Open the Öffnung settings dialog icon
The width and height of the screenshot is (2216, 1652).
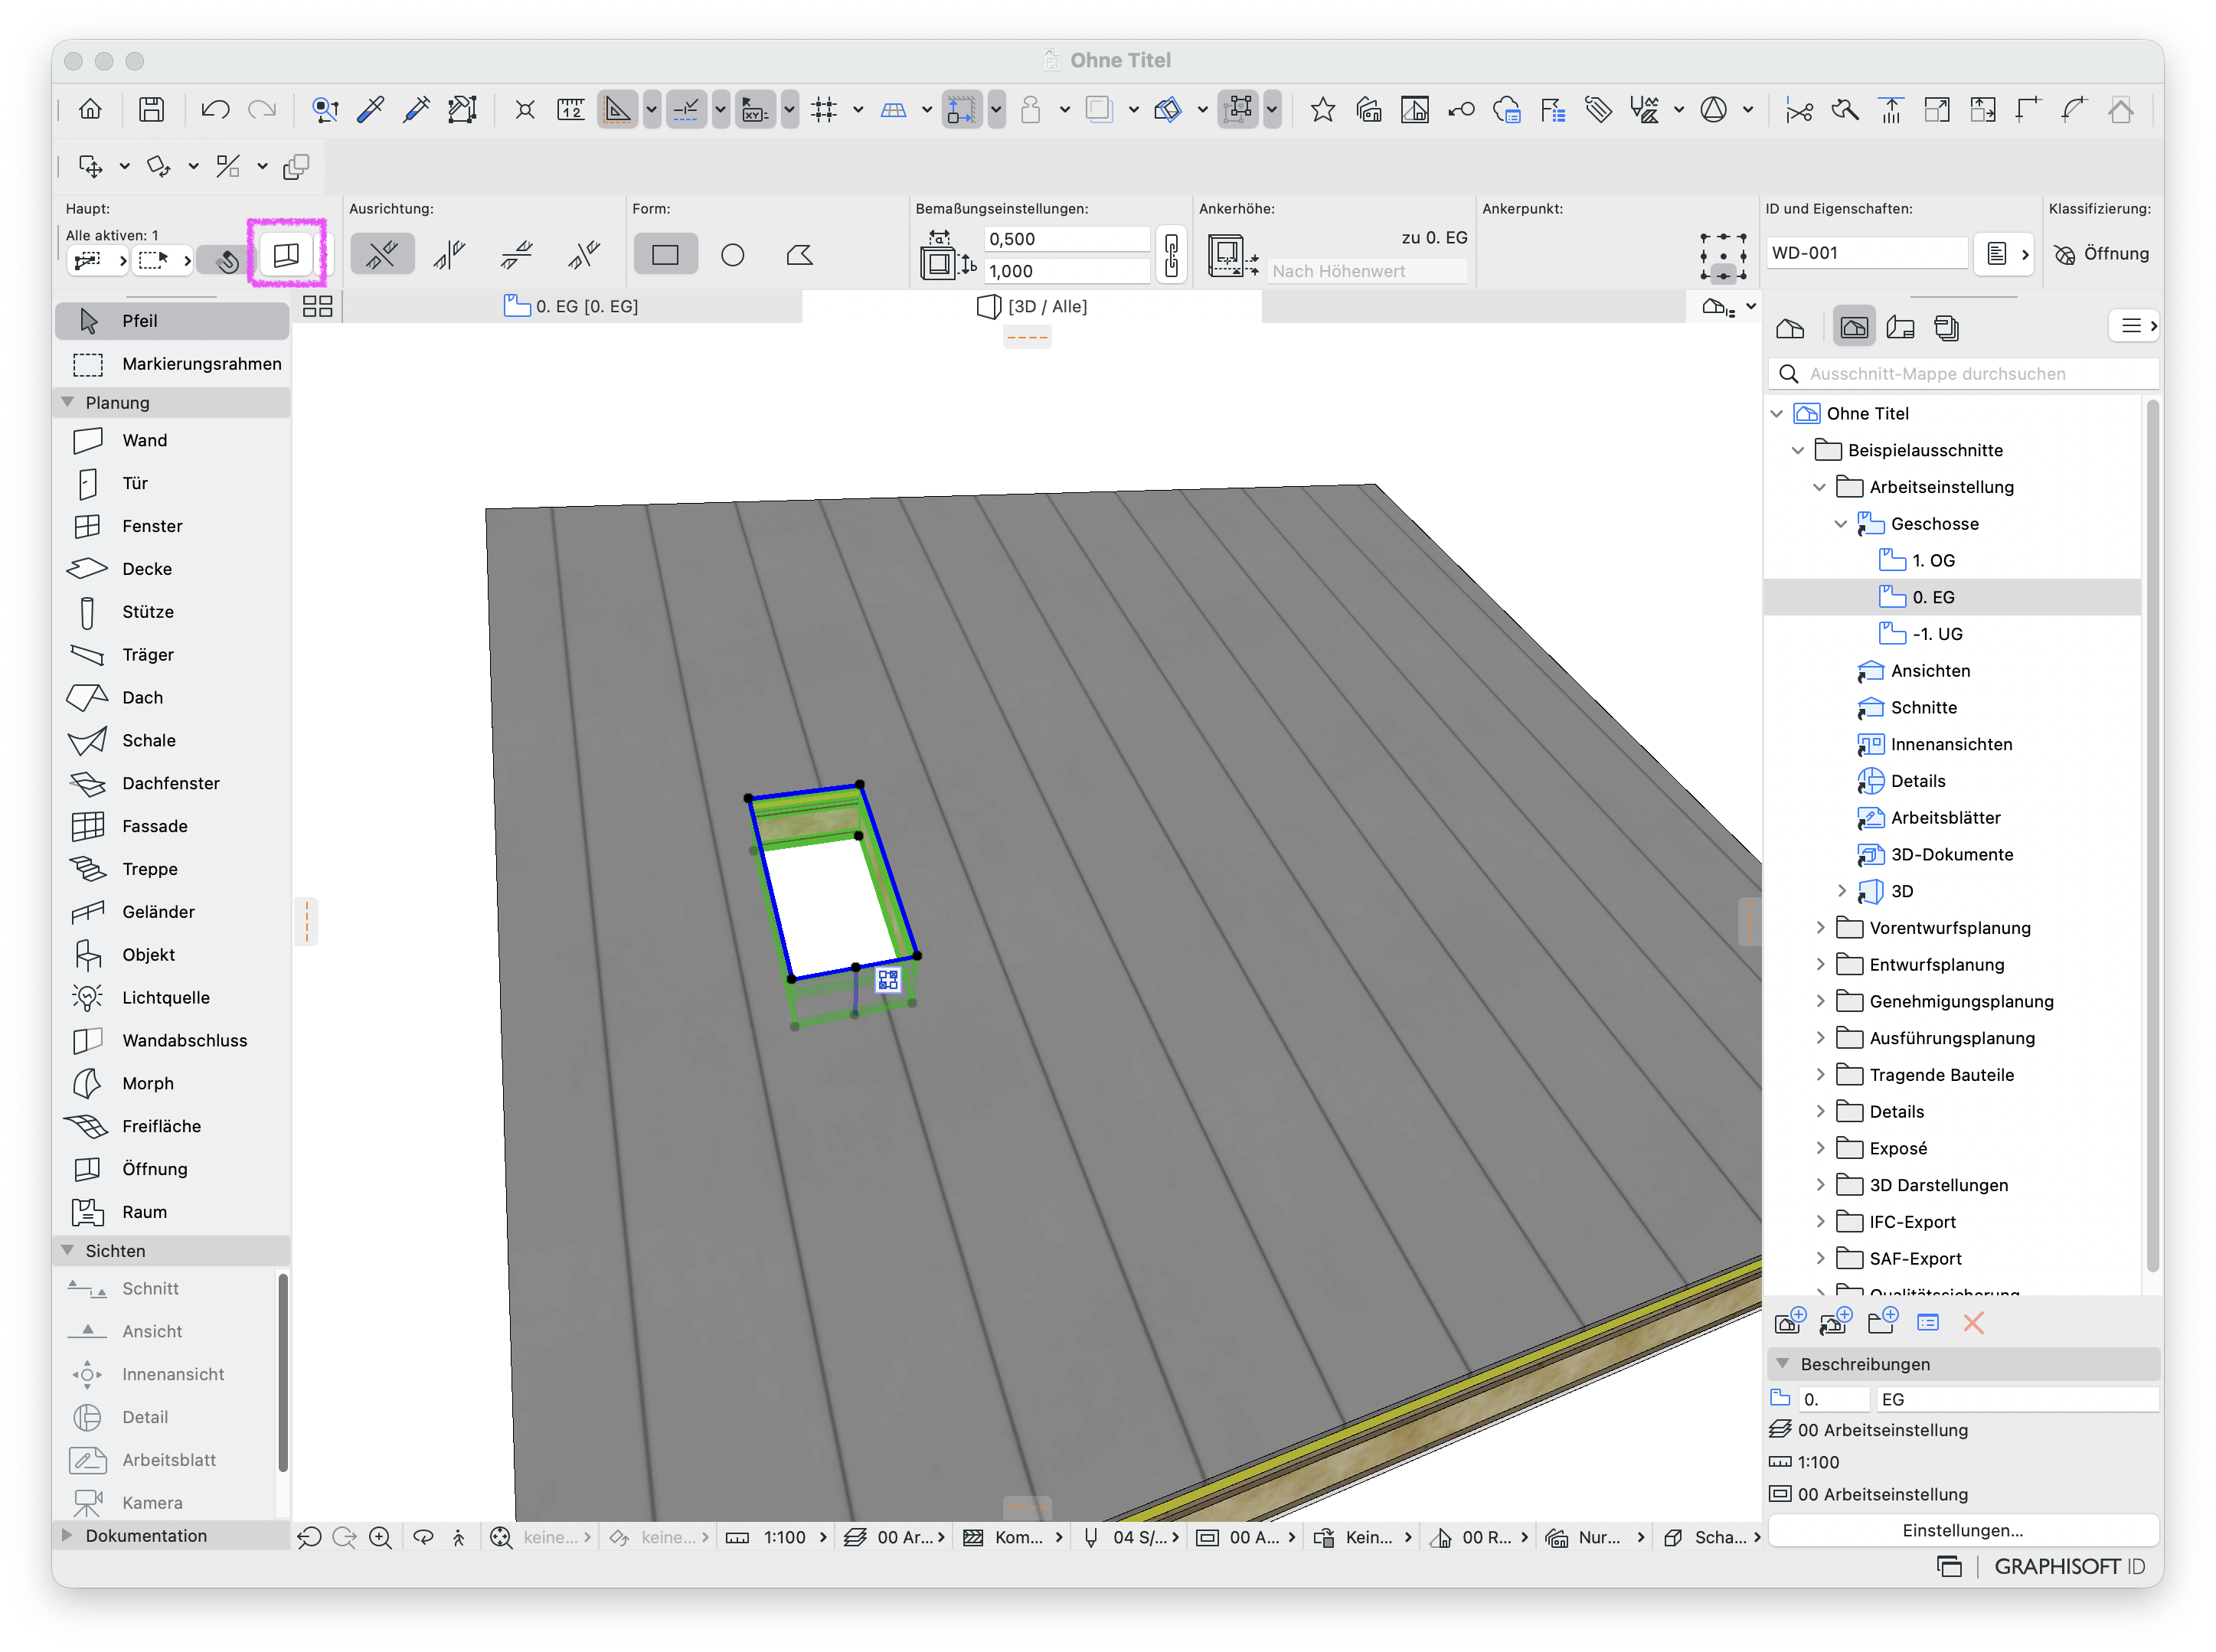(x=286, y=255)
